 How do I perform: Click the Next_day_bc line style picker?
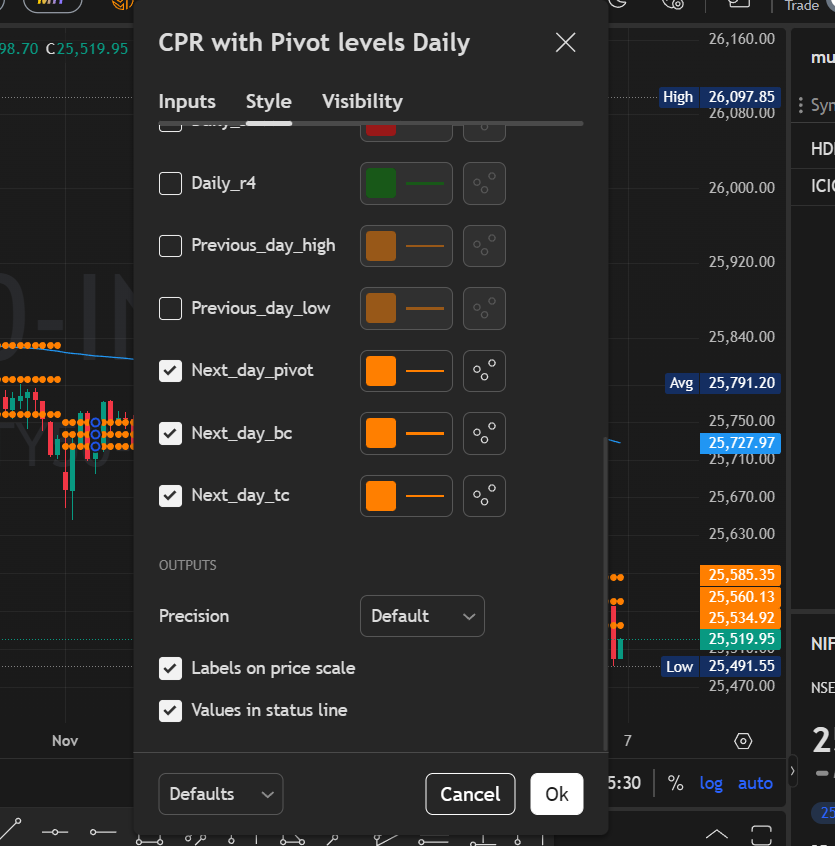pyautogui.click(x=406, y=434)
